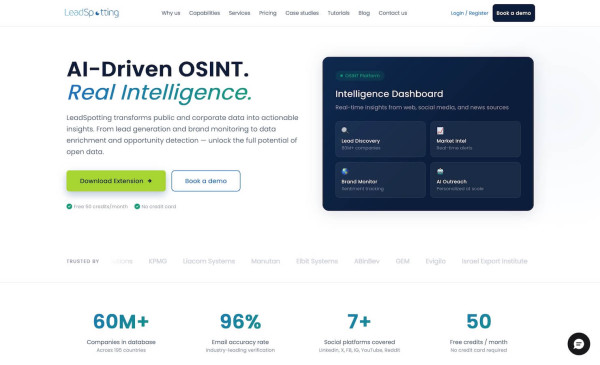Screen dimensions: 600x365
Task: Click the KPMG trusted-by name
Action: click(158, 261)
